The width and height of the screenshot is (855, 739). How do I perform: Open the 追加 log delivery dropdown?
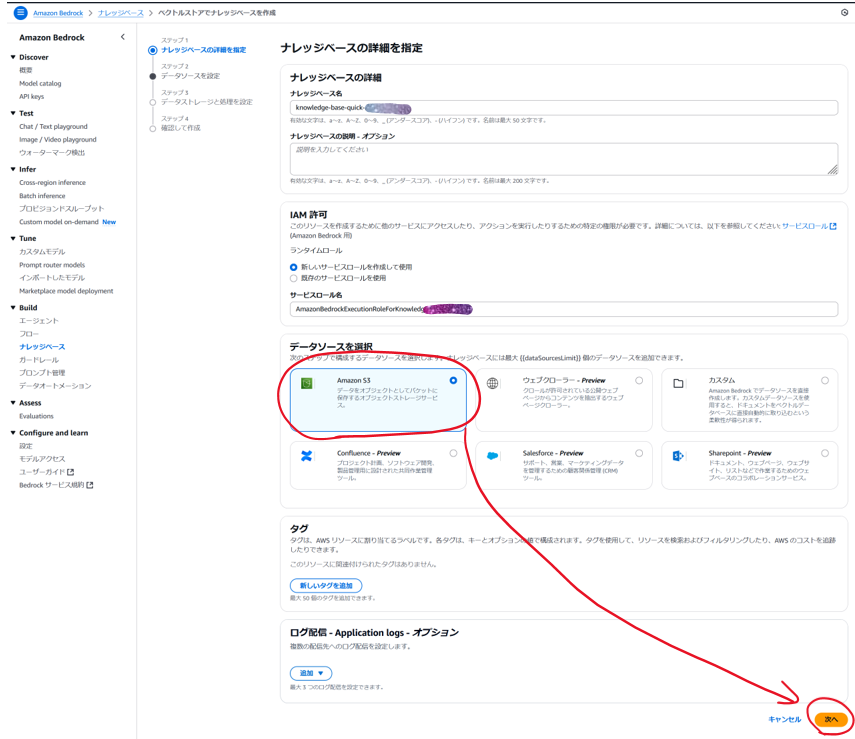pos(311,673)
